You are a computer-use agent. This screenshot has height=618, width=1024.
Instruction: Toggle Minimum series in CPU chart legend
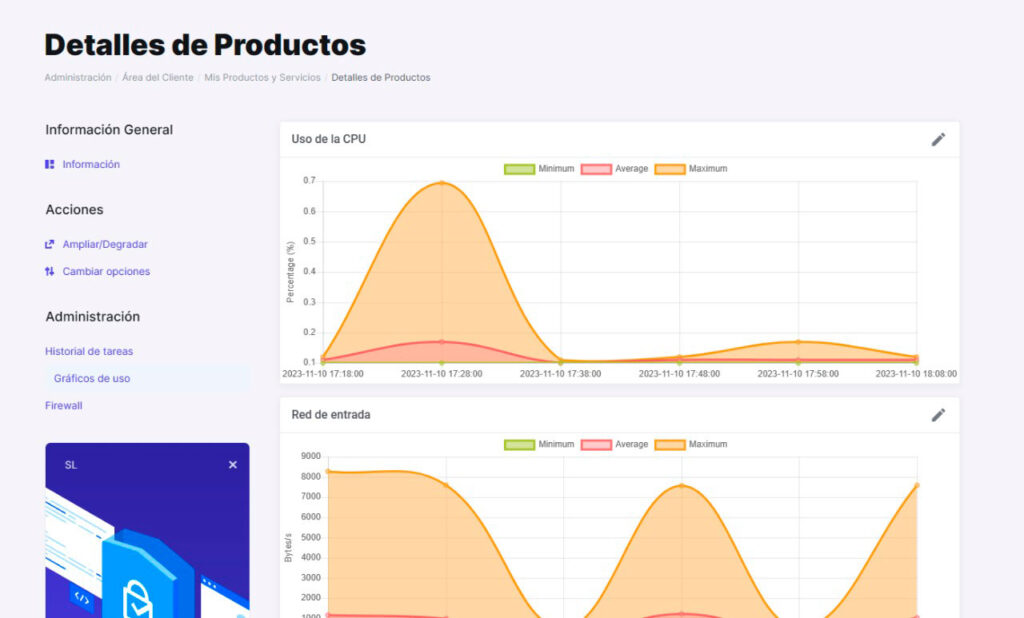pos(539,169)
